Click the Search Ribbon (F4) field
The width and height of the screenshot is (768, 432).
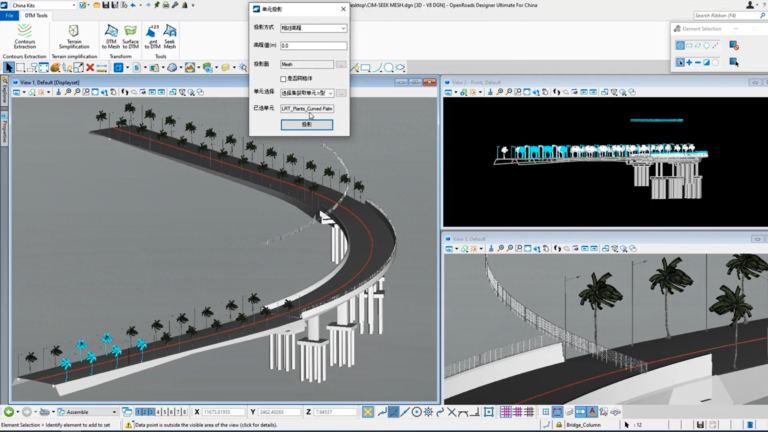click(729, 16)
